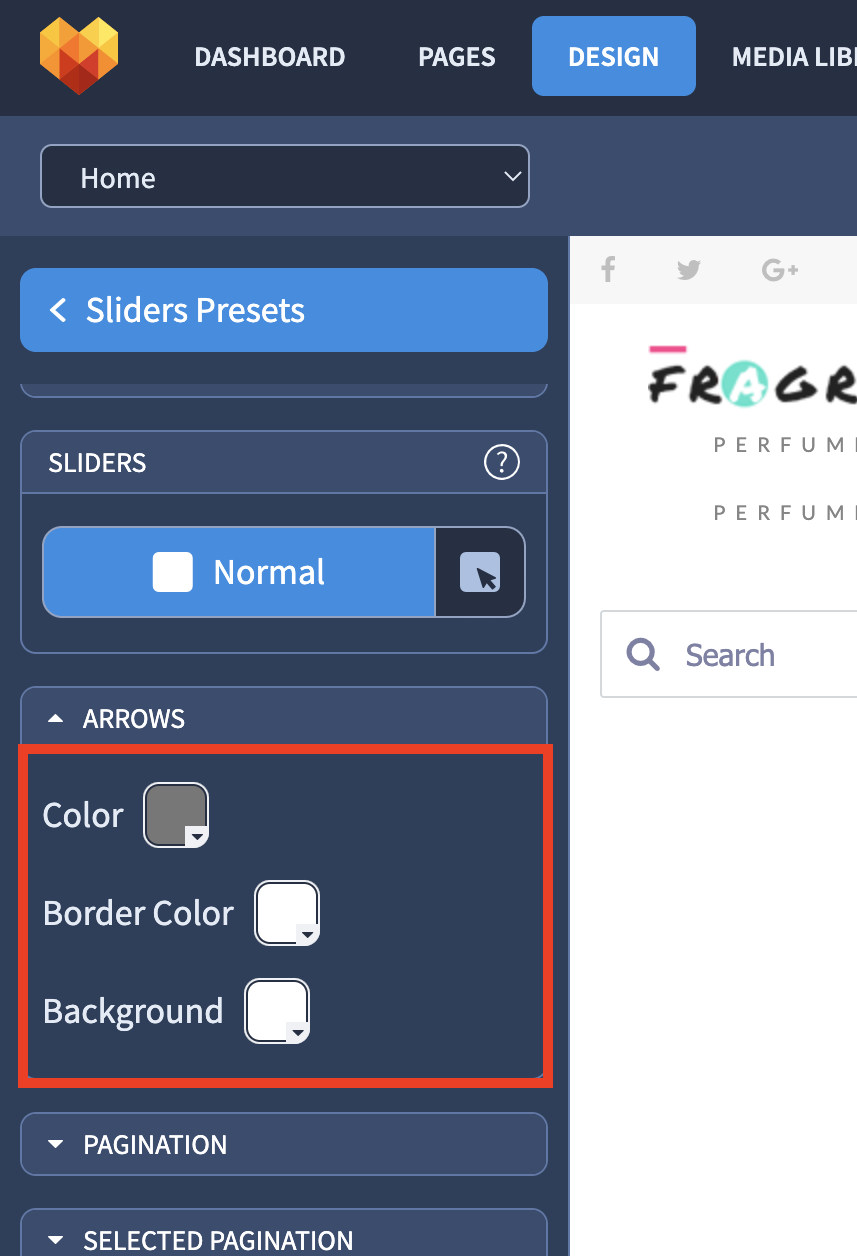Open the Home page dropdown
Image resolution: width=857 pixels, height=1256 pixels.
[x=285, y=177]
